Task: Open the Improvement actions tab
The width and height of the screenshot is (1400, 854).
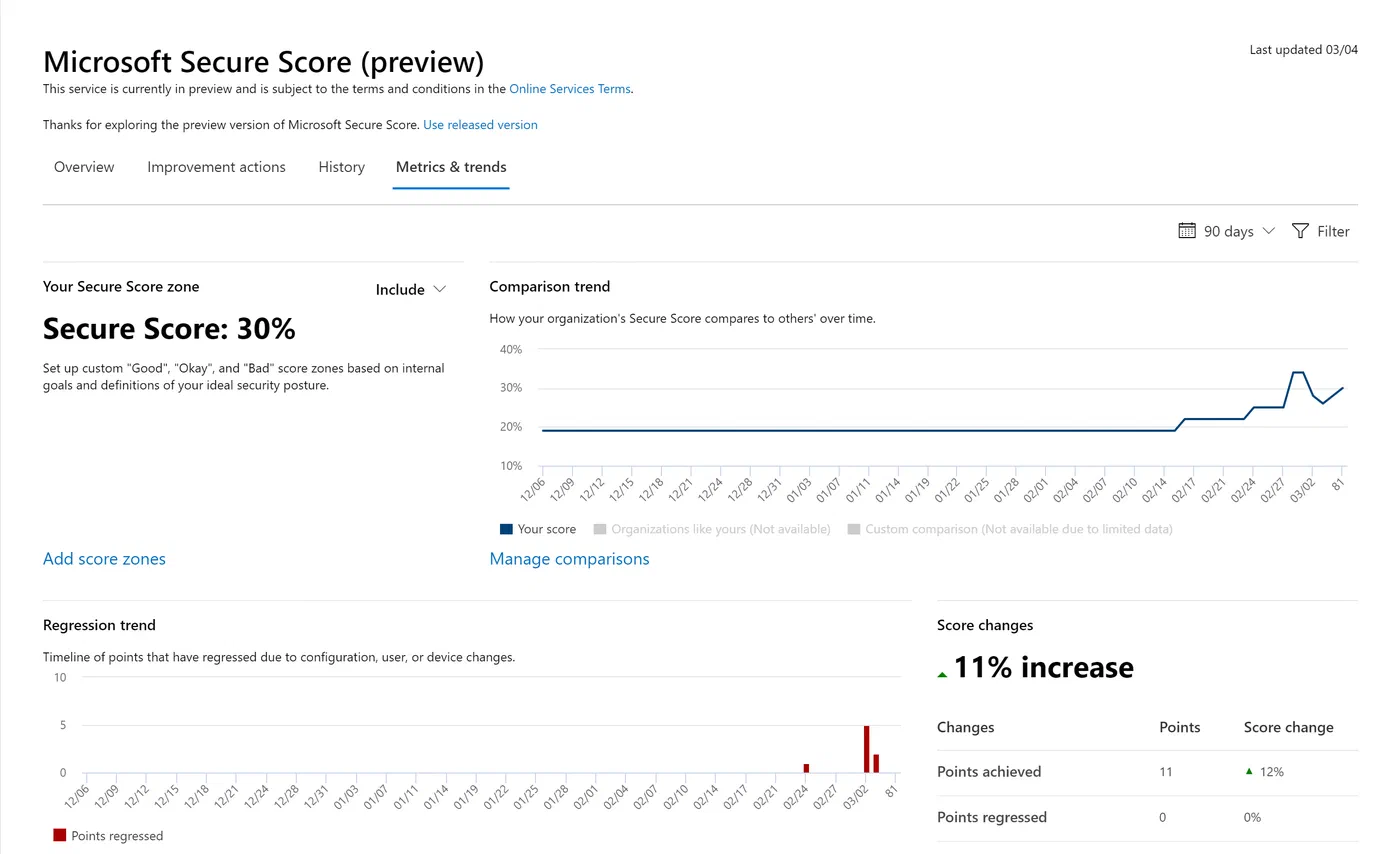Action: [216, 167]
